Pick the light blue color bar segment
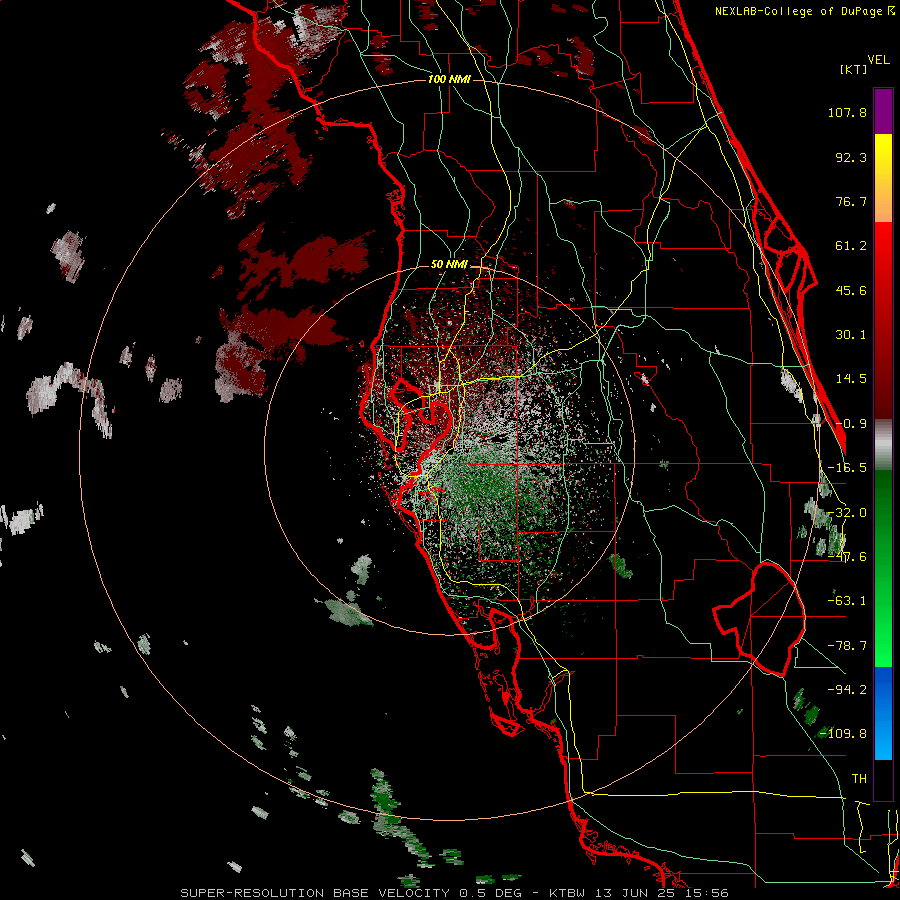 (x=883, y=740)
